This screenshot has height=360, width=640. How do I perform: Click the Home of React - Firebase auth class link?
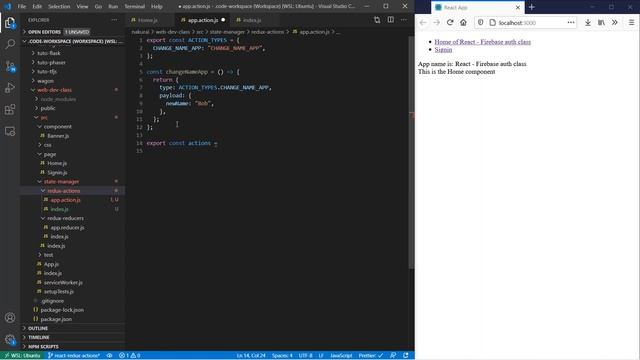tap(482, 42)
